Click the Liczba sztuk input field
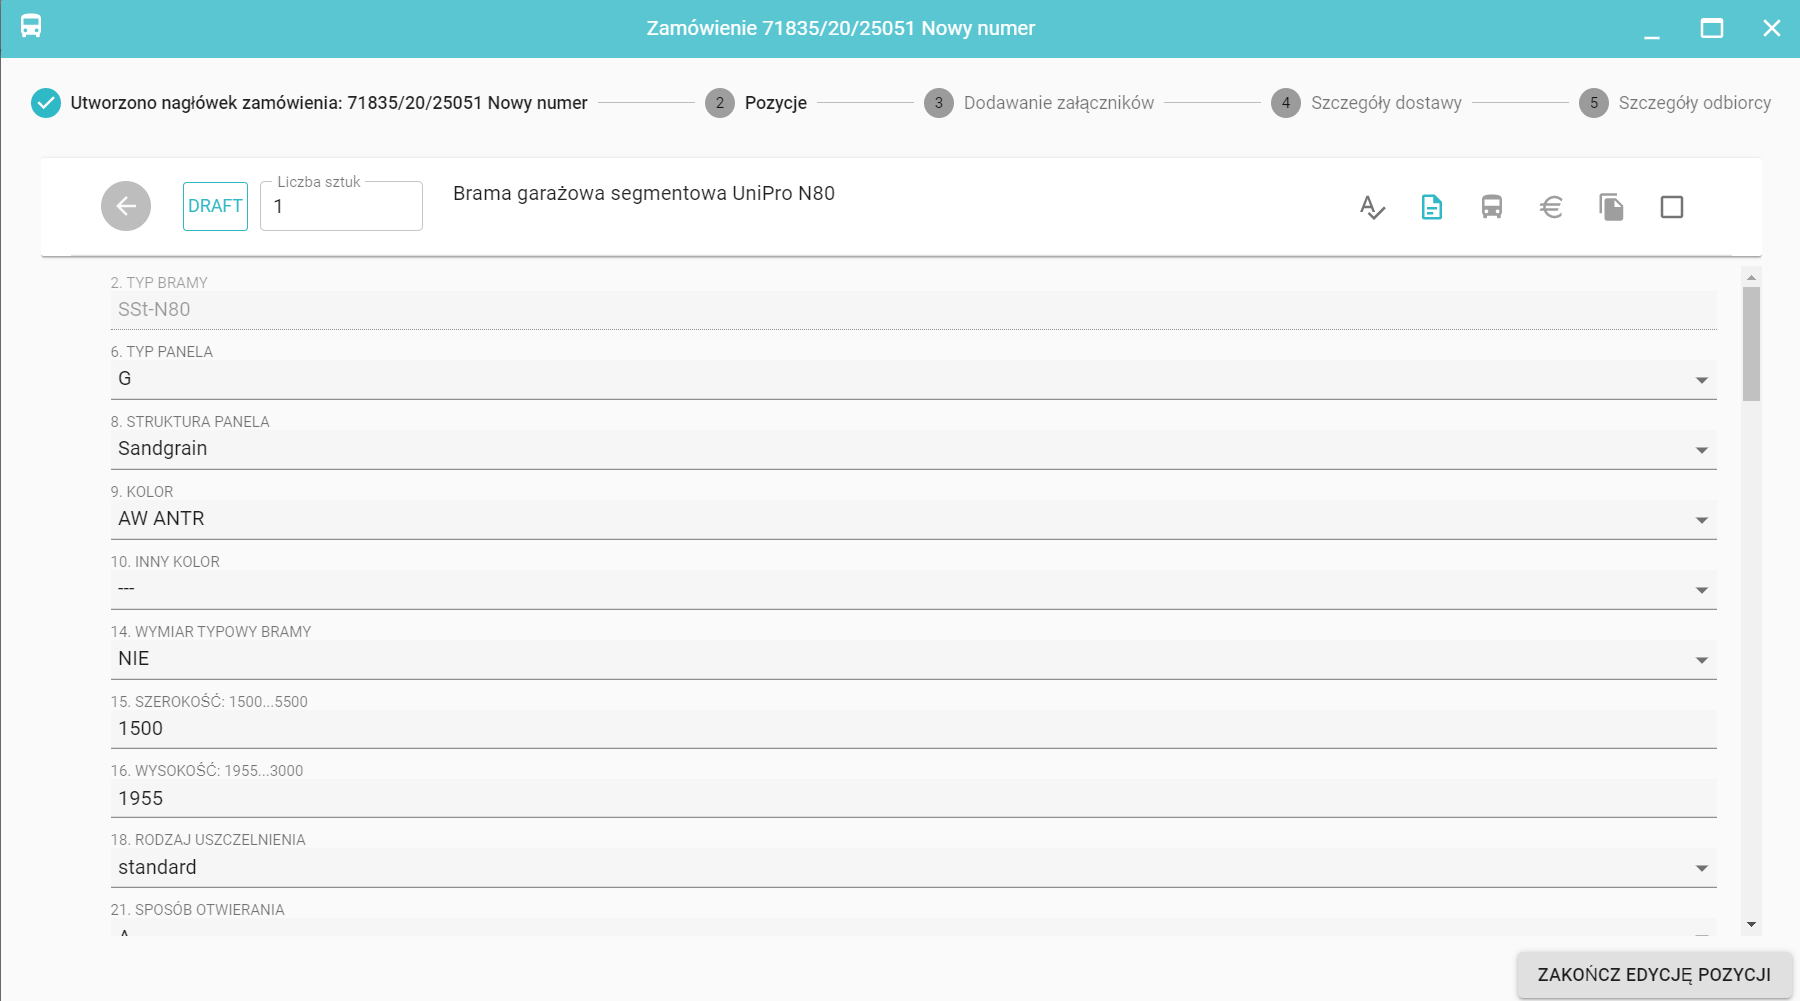Screen dimensions: 1800x1001 coord(341,207)
